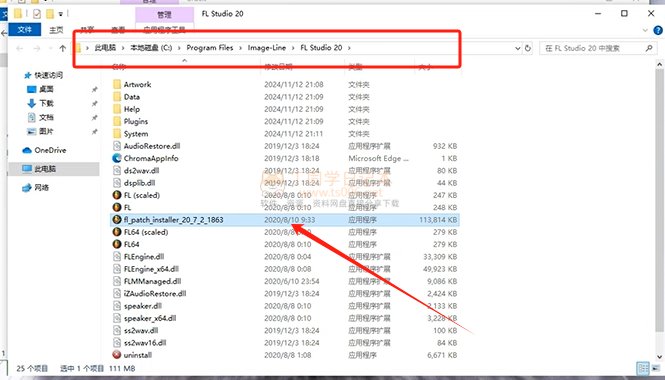Open the Artwork folder

pos(137,84)
